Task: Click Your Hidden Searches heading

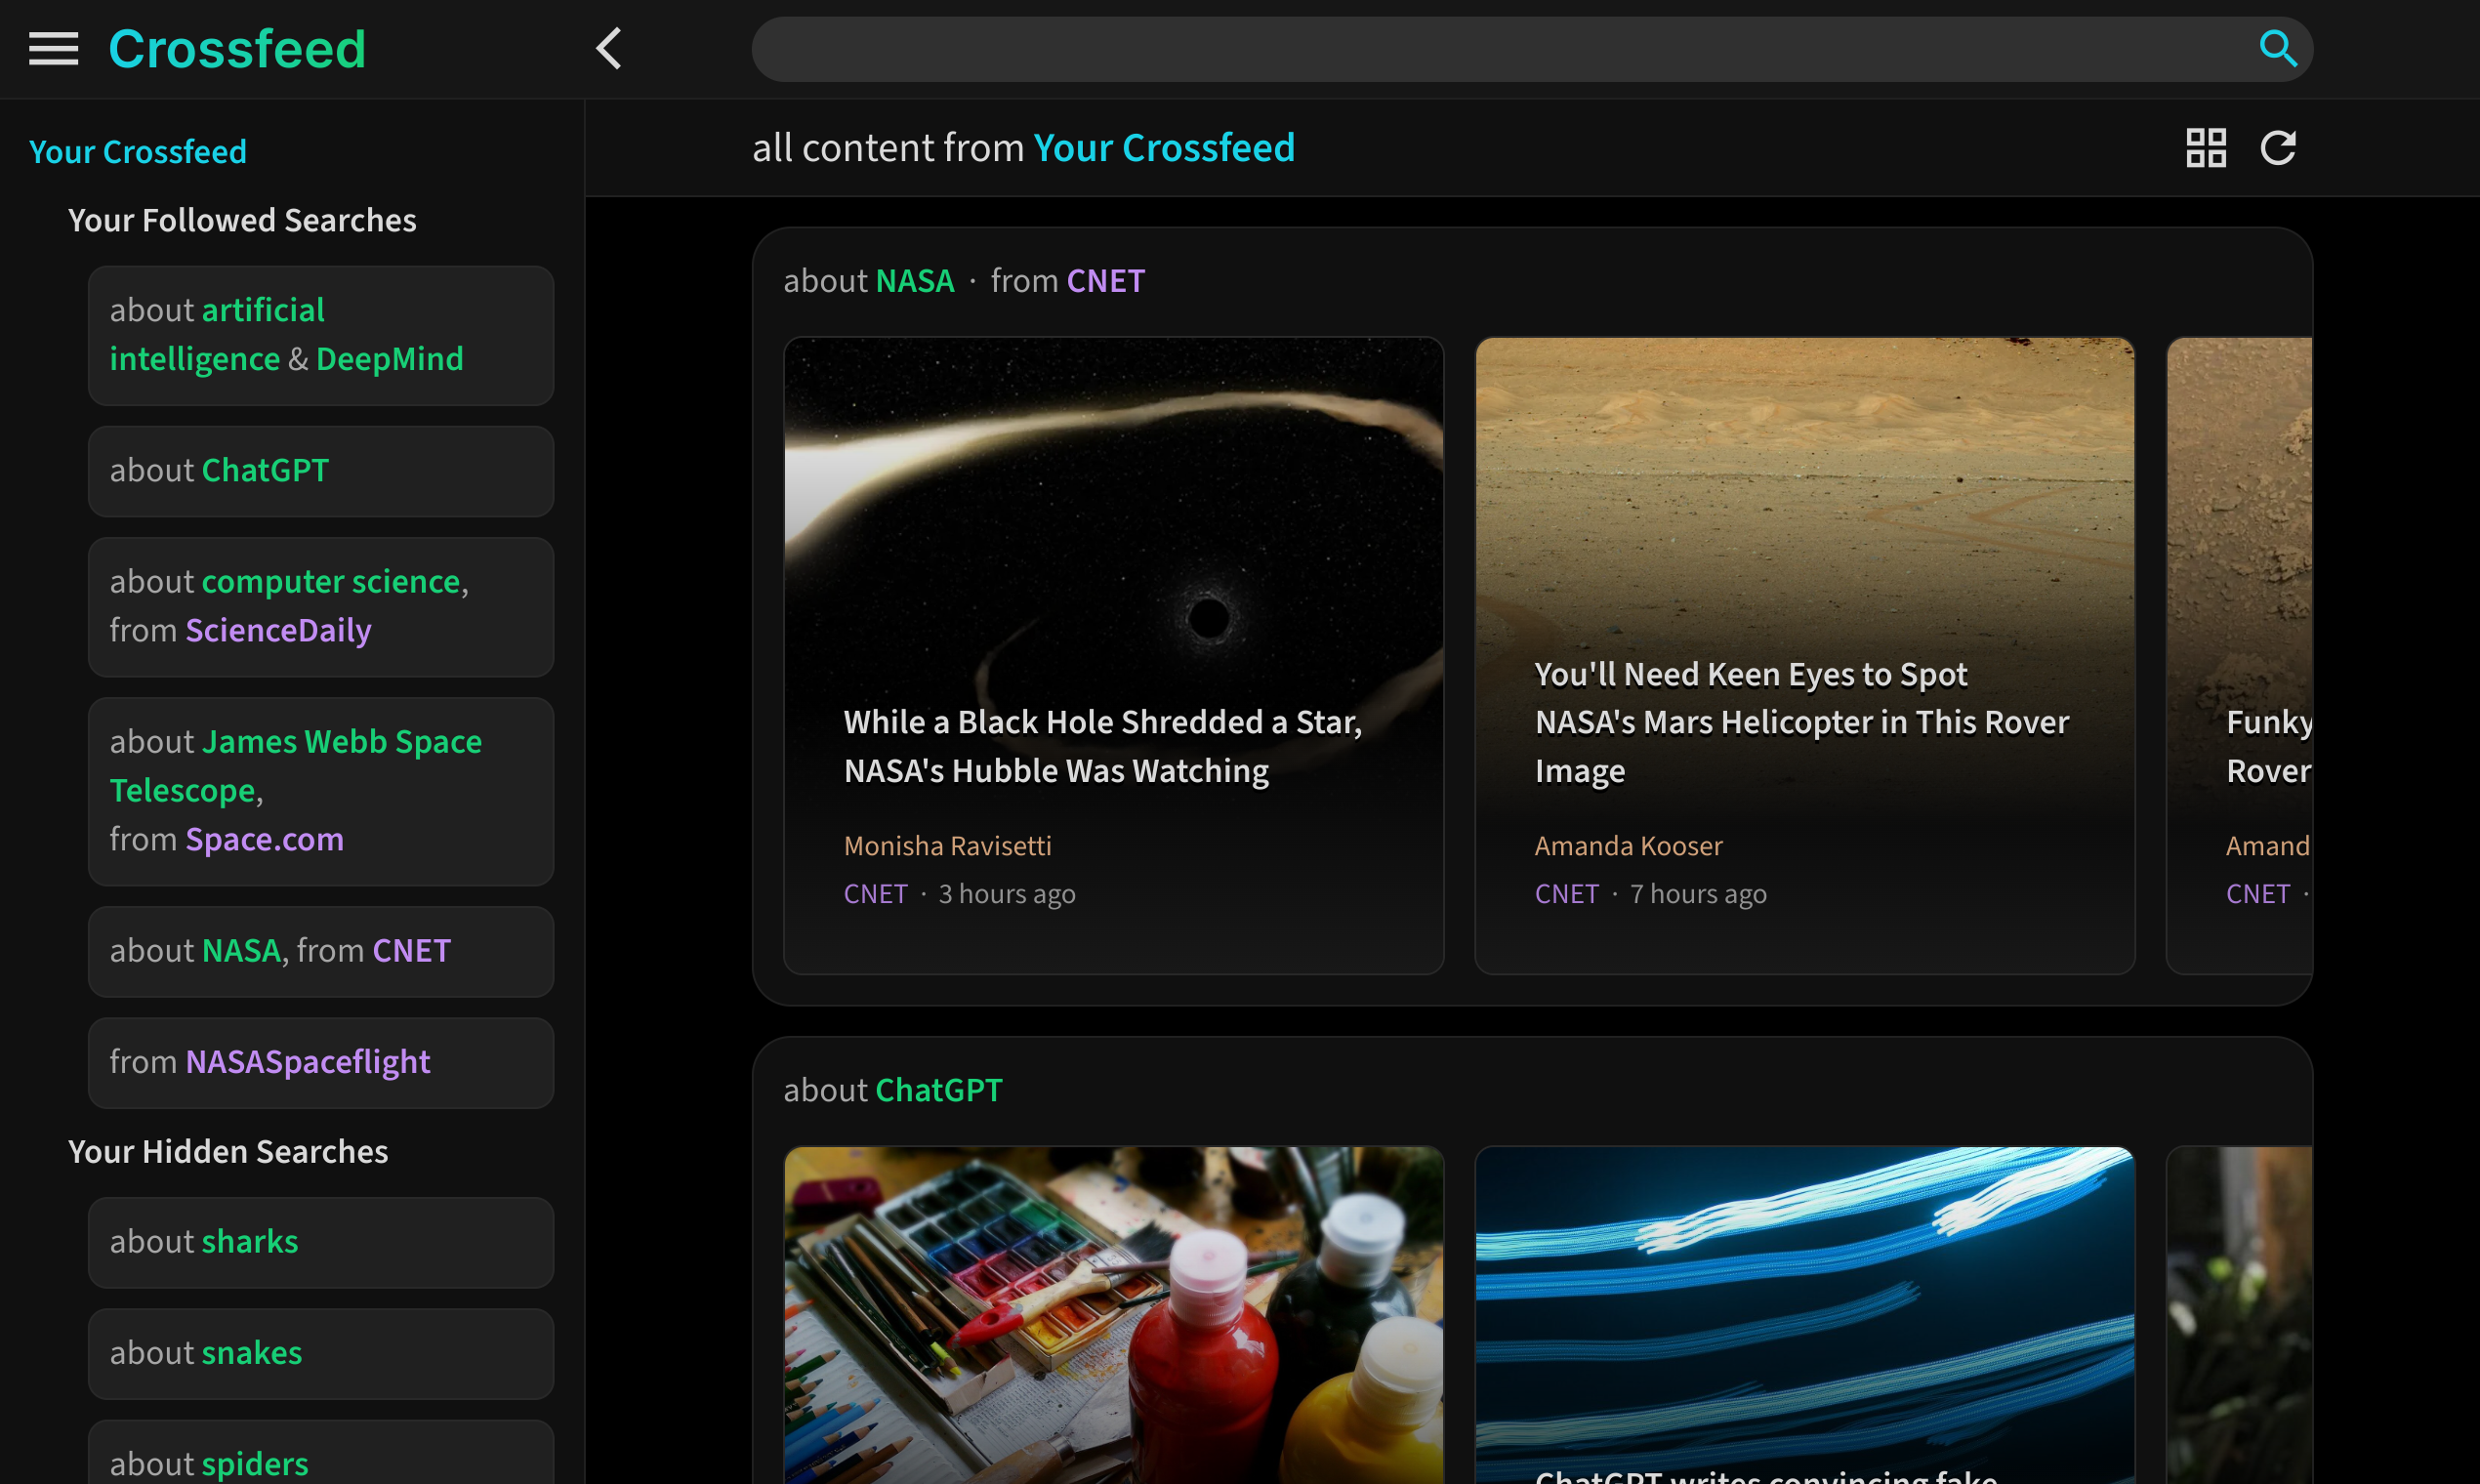Action: 228,1151
